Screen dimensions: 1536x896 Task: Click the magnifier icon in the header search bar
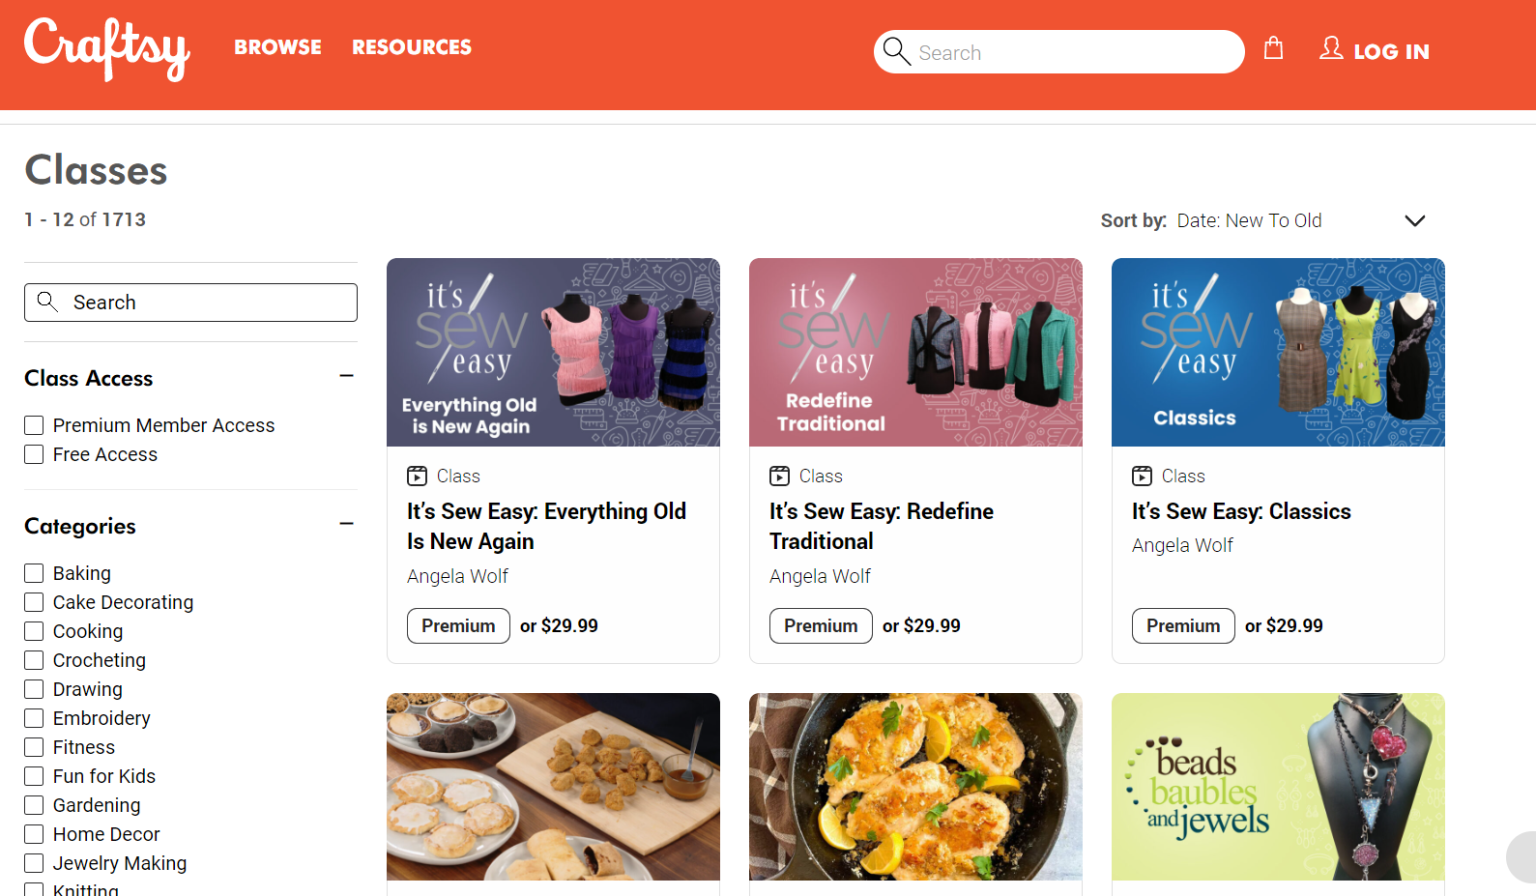tap(897, 52)
